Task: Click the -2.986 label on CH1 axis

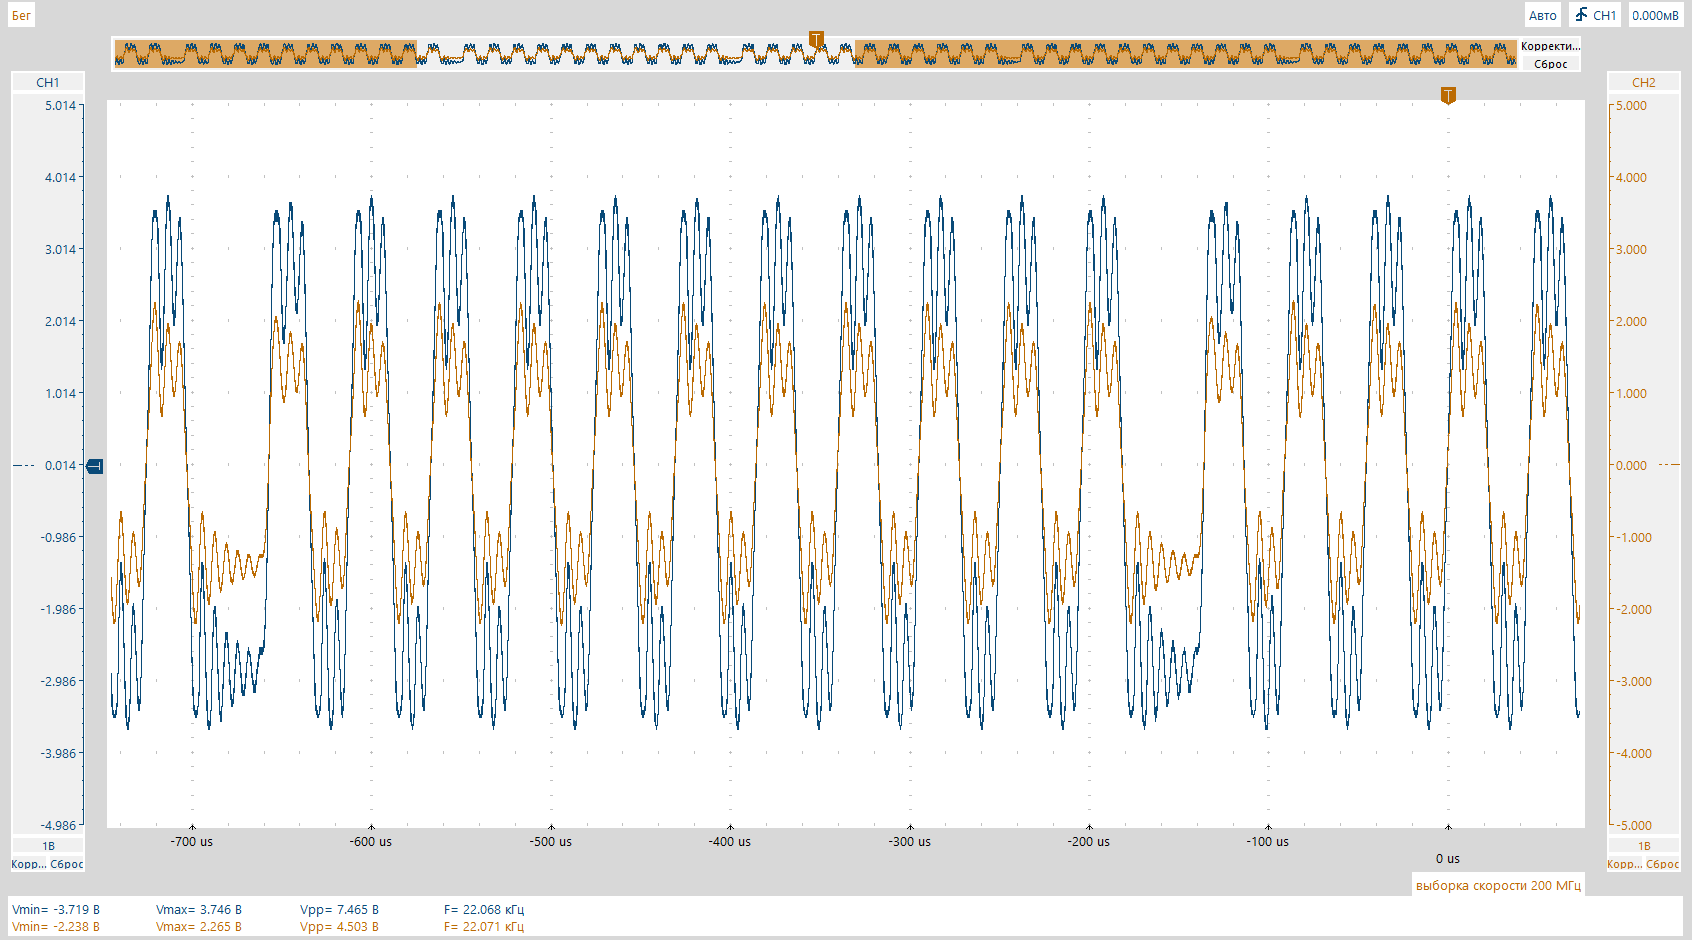Action: [x=58, y=681]
